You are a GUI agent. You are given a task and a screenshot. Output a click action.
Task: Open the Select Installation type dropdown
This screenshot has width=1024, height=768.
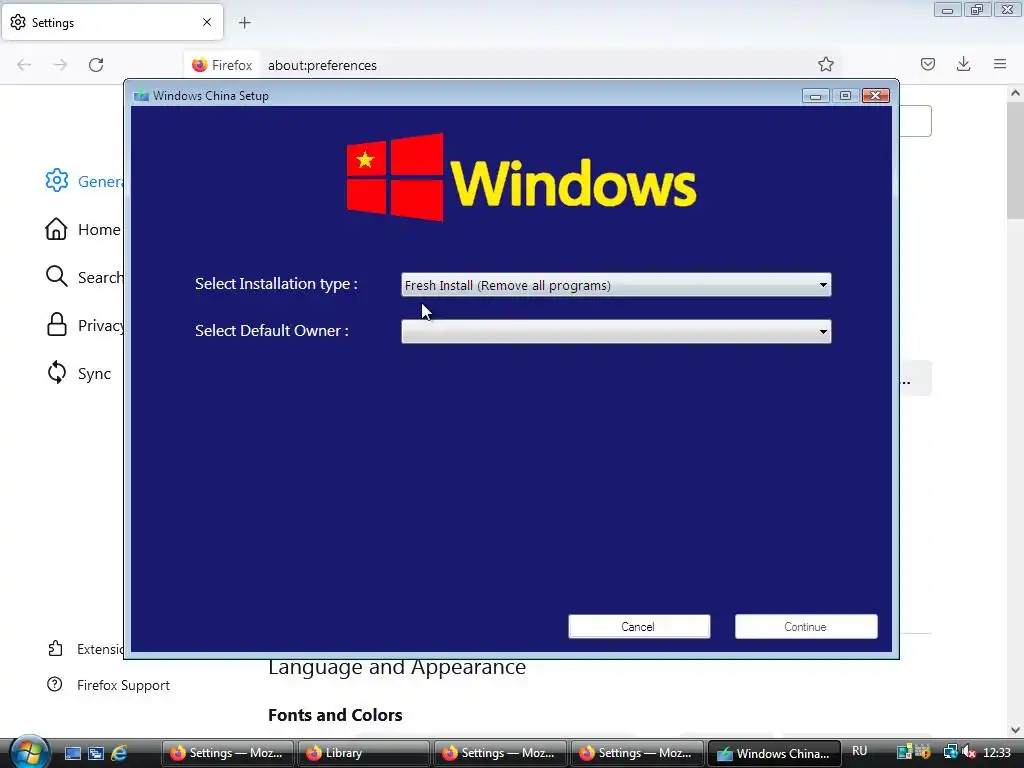(x=616, y=285)
